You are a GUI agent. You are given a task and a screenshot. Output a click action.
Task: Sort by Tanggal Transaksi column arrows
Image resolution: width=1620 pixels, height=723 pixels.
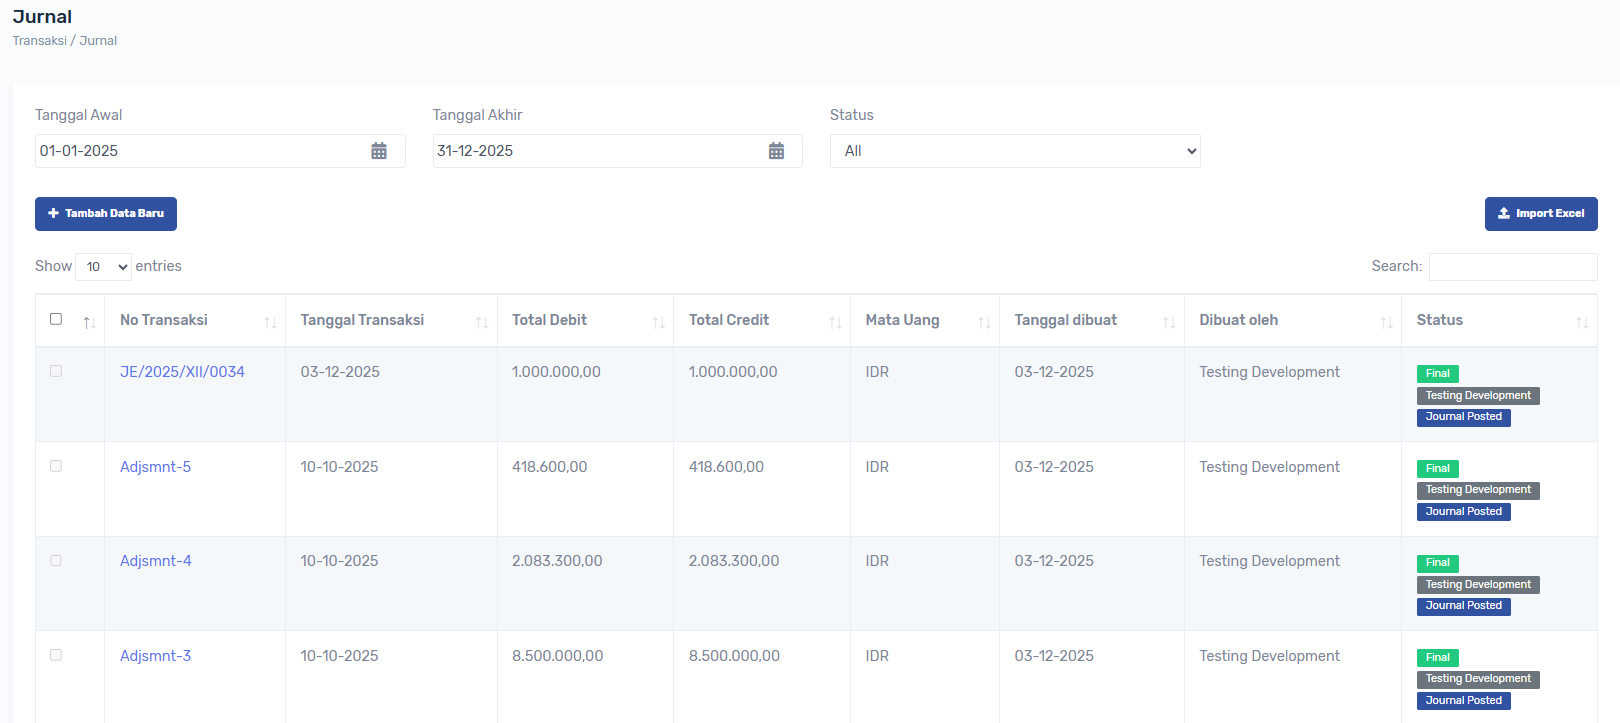click(x=481, y=322)
